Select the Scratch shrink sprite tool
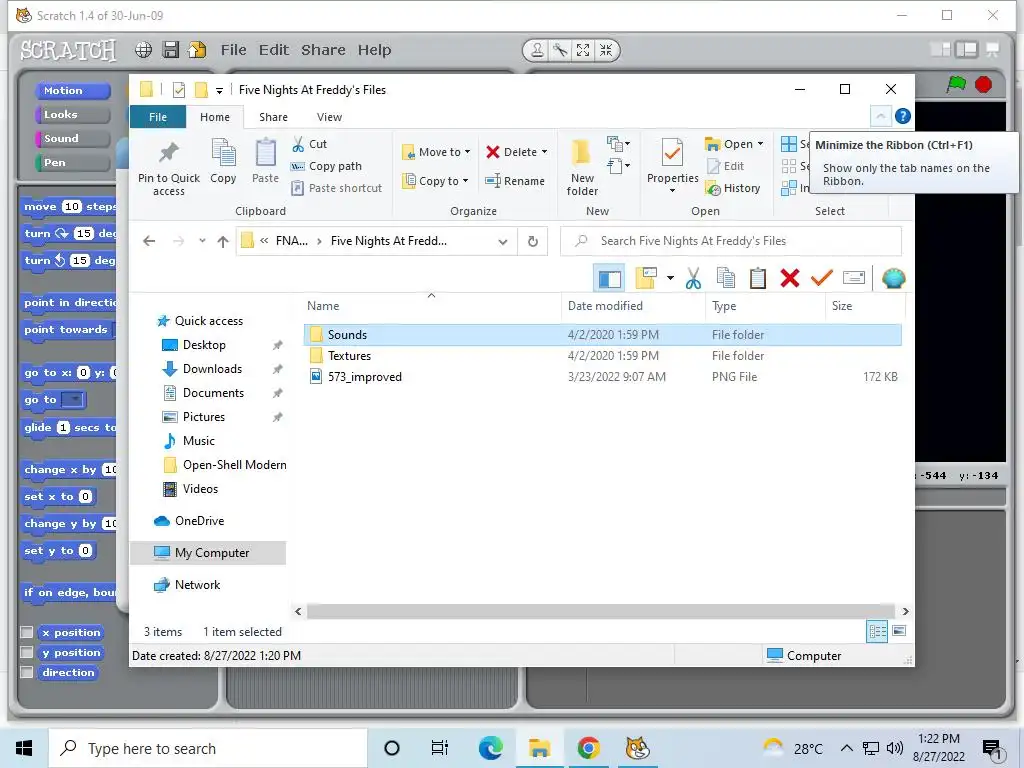1024x768 pixels. [605, 50]
